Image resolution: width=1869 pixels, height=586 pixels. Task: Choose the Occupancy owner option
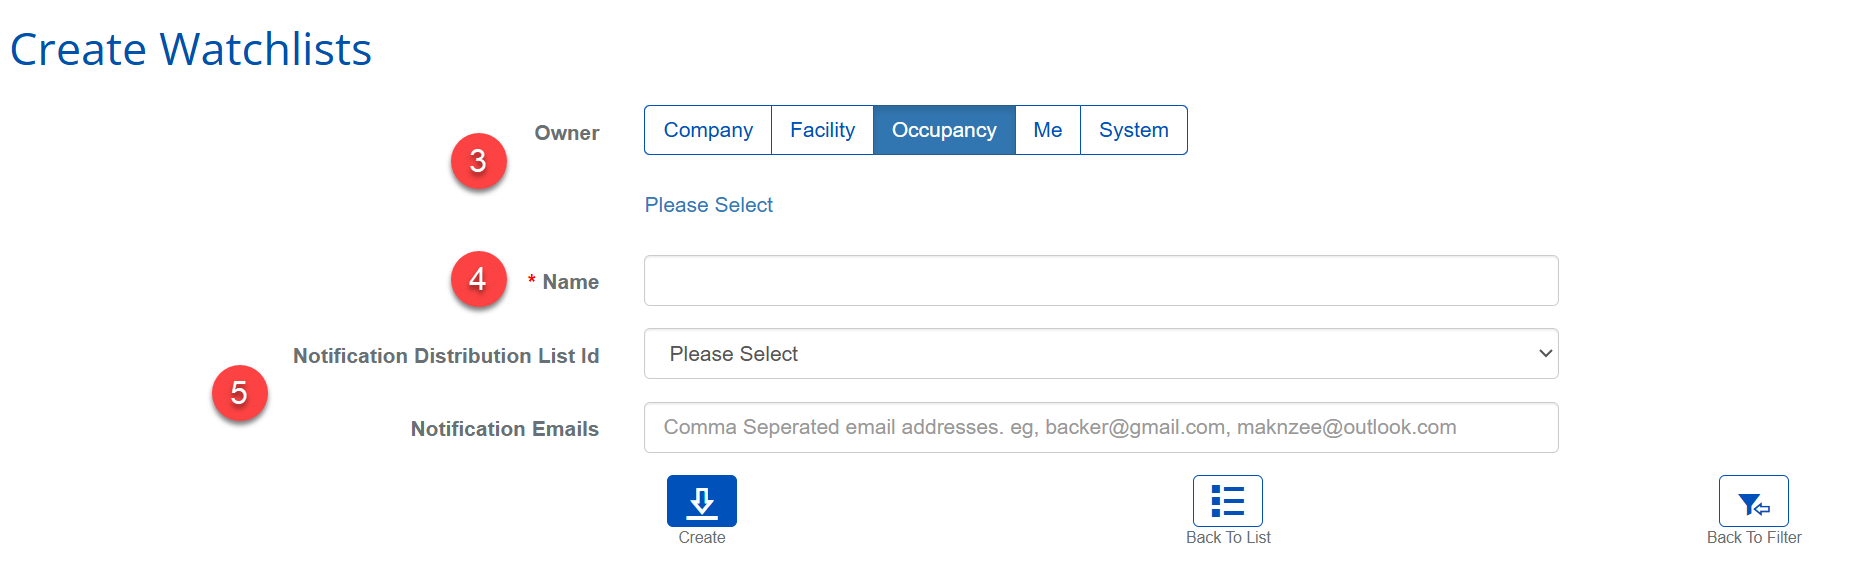click(x=944, y=130)
